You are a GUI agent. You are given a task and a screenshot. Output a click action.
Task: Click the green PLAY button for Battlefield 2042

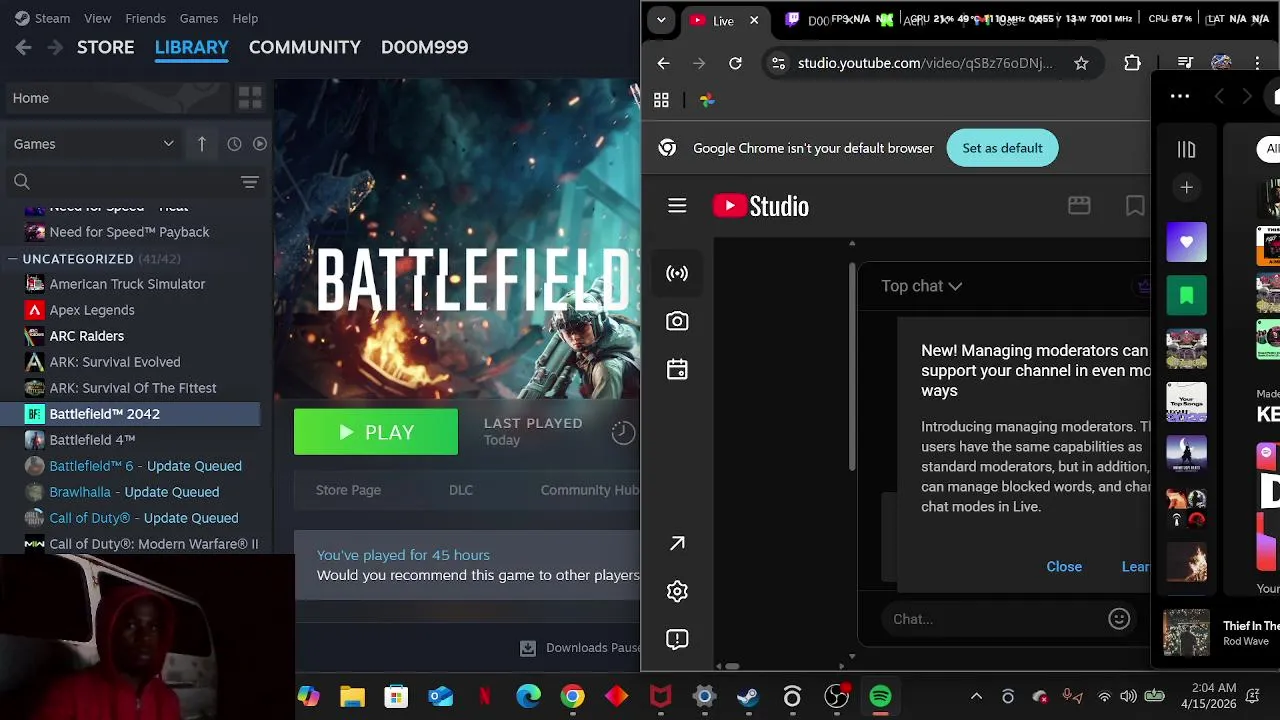376,432
